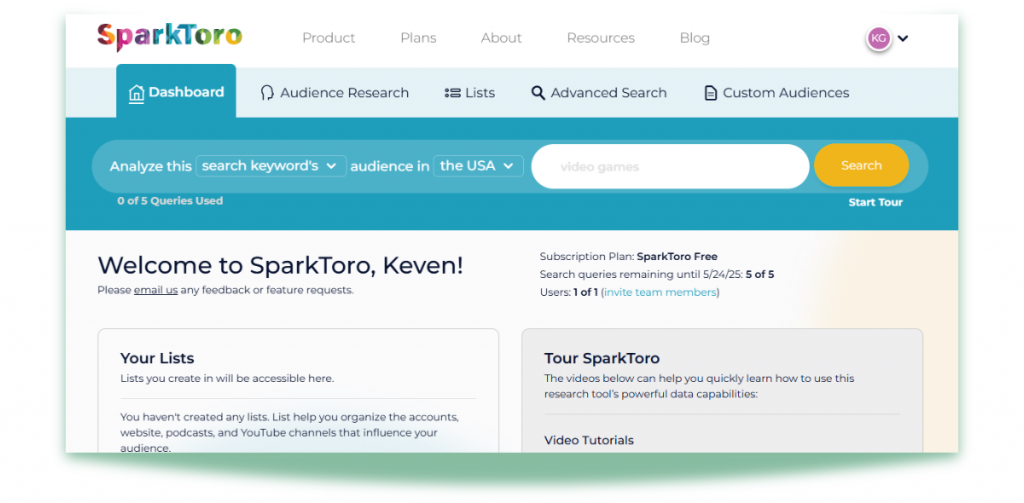Click the Start Tour link

[x=875, y=203]
